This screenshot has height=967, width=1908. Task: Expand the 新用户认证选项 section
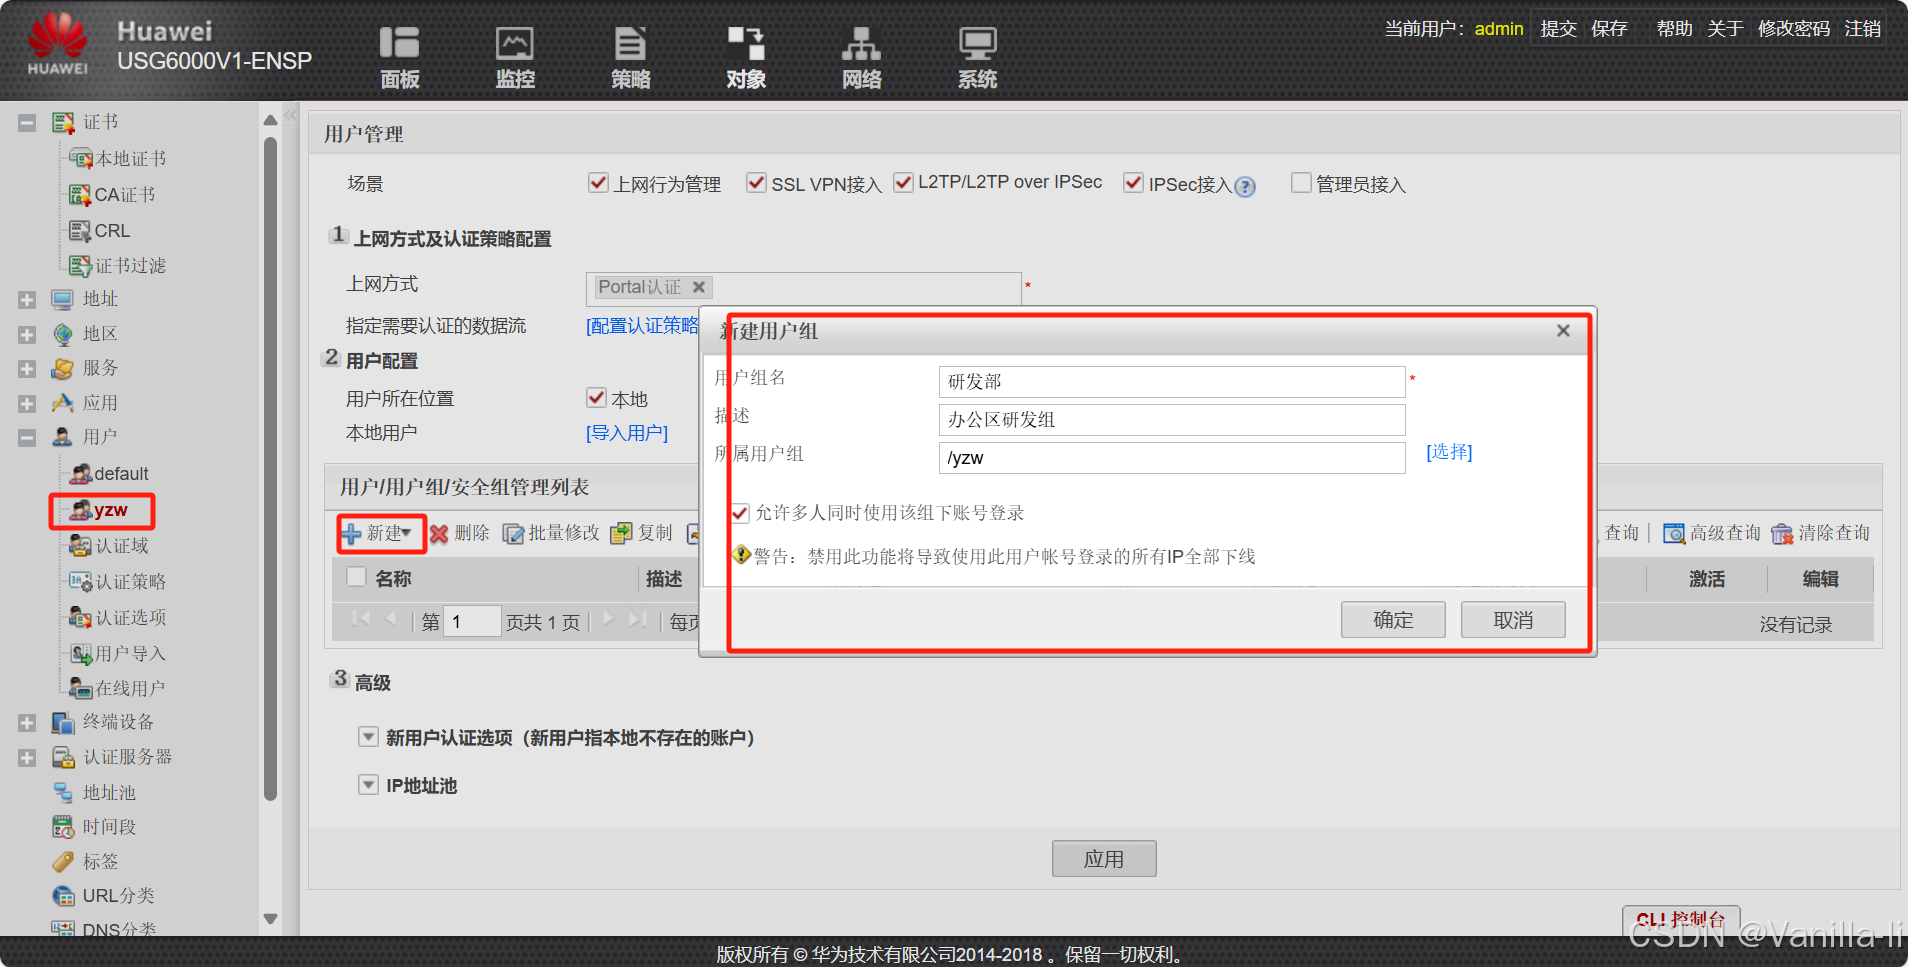pos(368,737)
